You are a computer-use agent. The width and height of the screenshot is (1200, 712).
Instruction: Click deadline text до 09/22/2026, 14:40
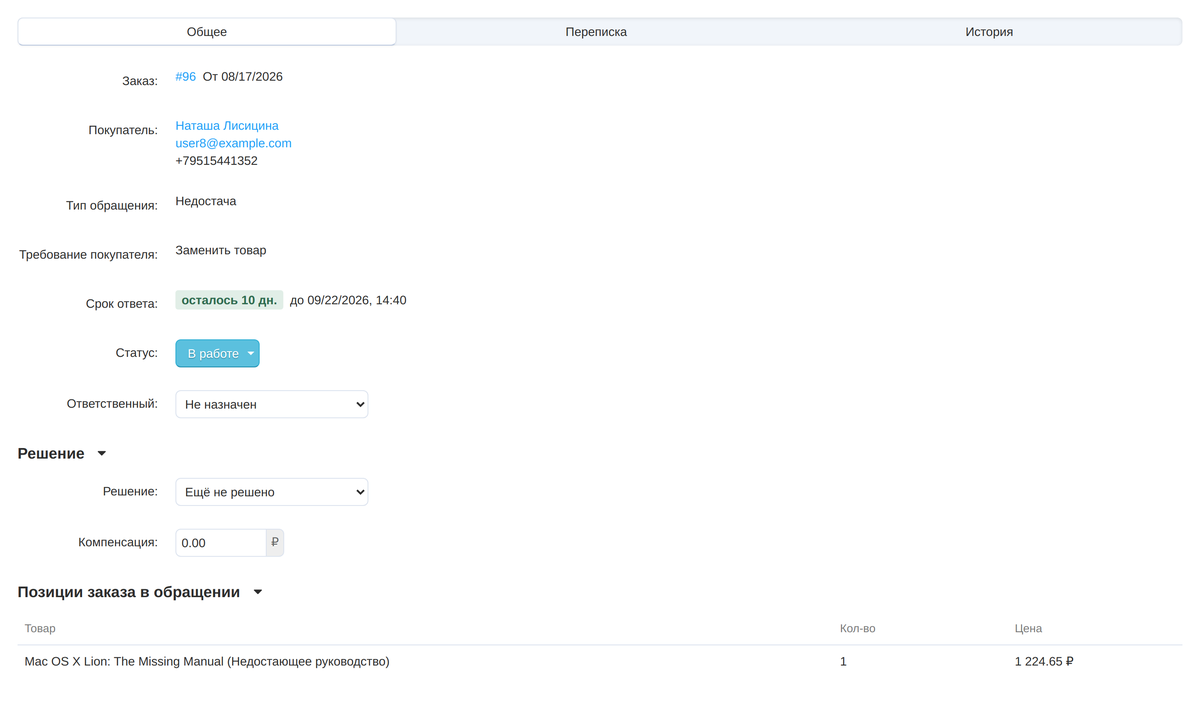pyautogui.click(x=348, y=300)
